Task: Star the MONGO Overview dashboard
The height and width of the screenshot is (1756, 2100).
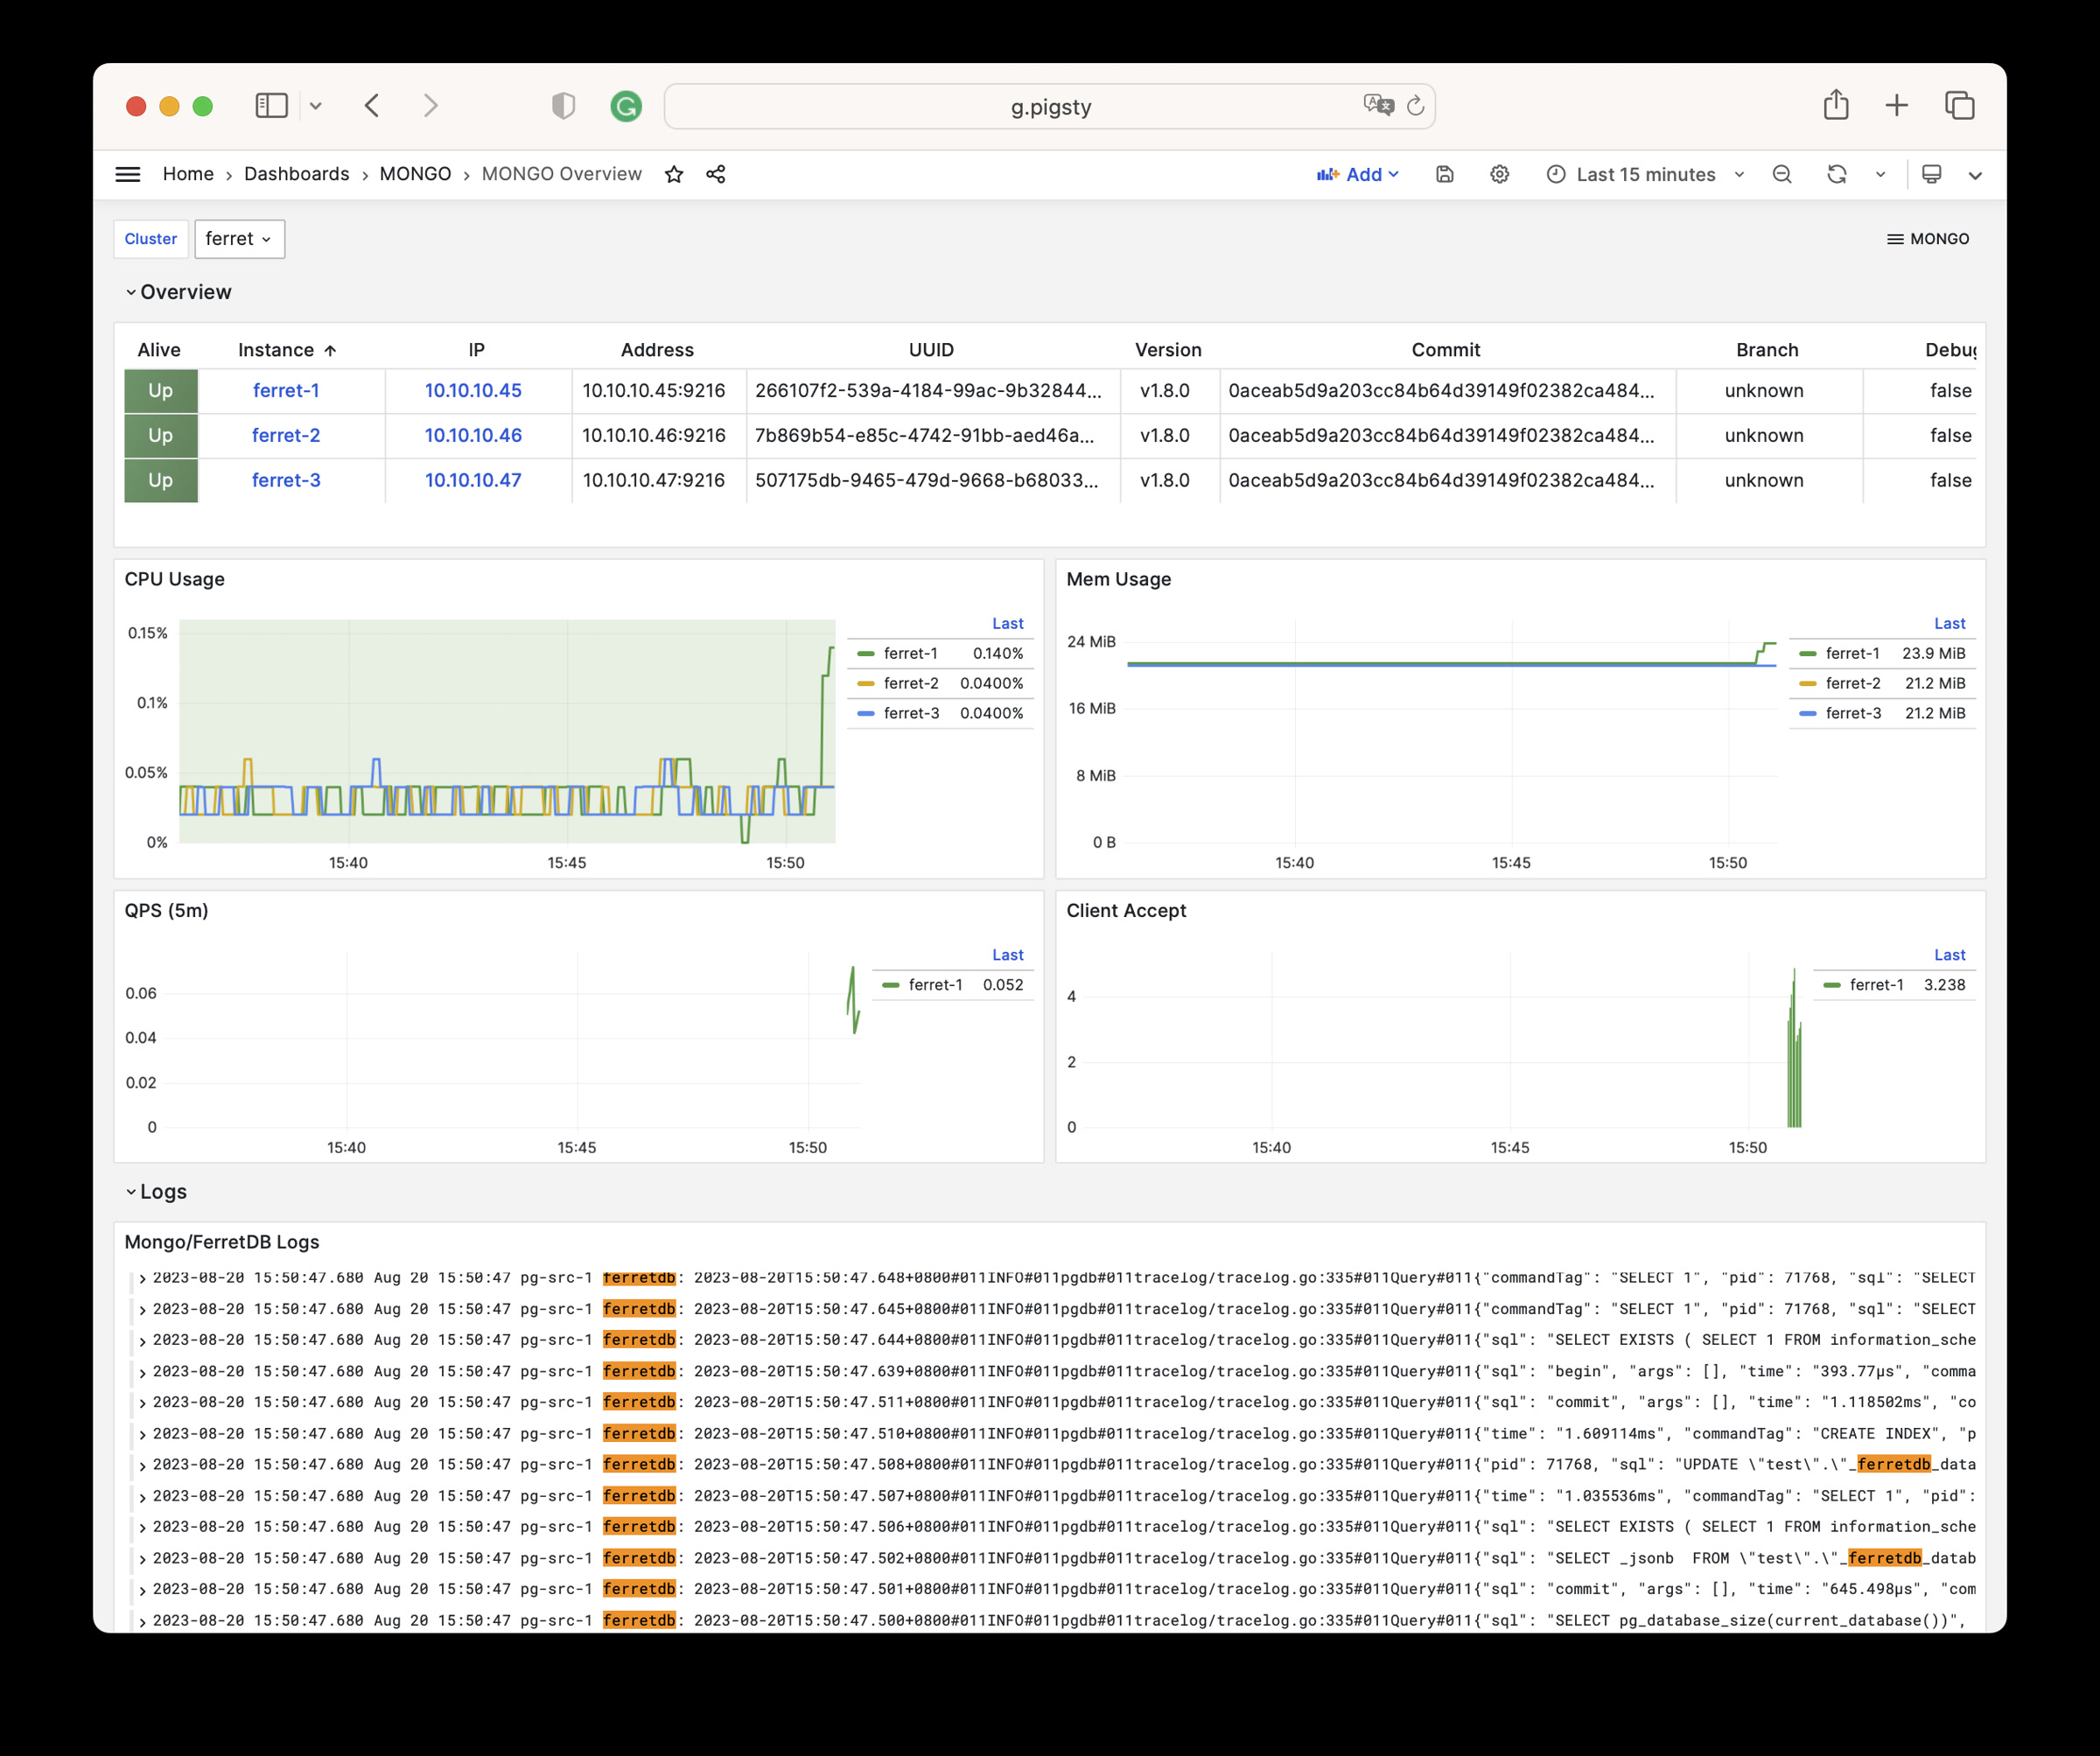Action: pos(674,174)
